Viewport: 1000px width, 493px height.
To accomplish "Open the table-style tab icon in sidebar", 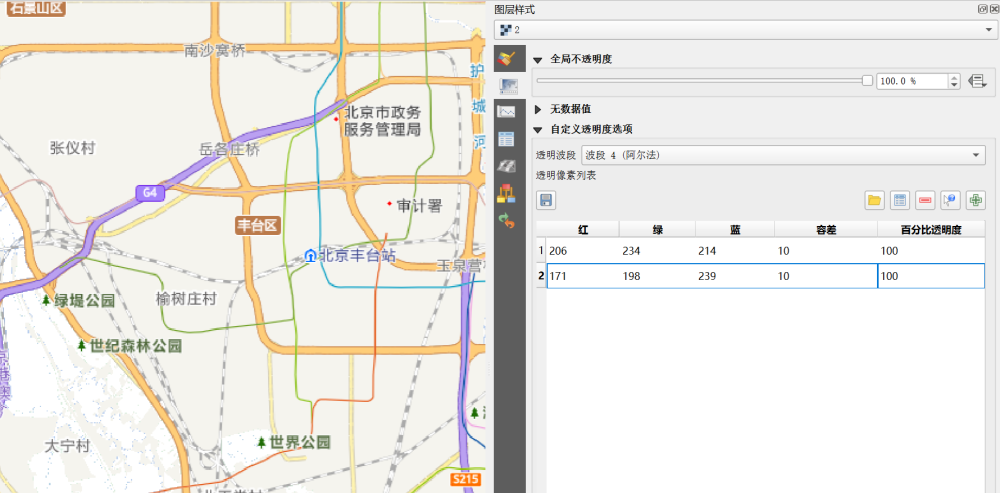I will click(506, 139).
